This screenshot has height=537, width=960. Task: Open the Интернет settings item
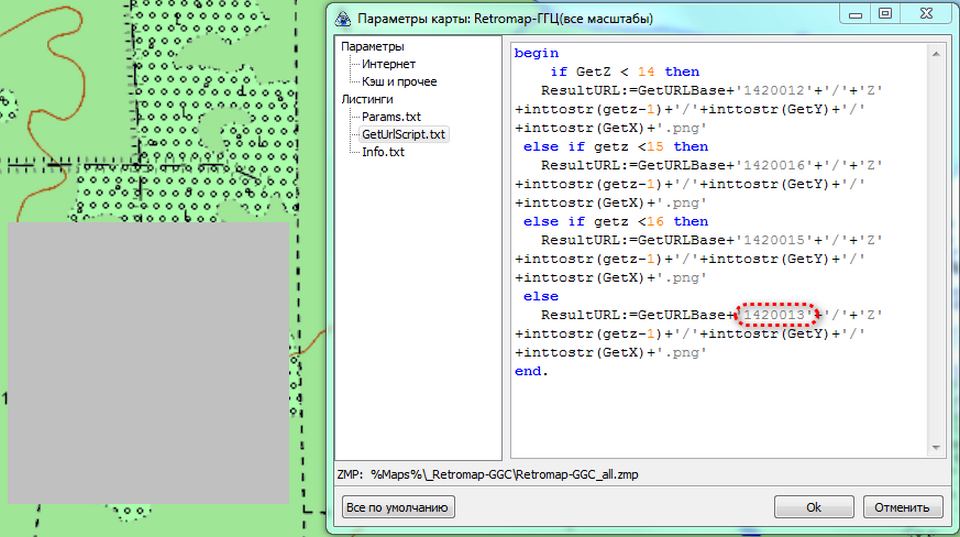[388, 64]
